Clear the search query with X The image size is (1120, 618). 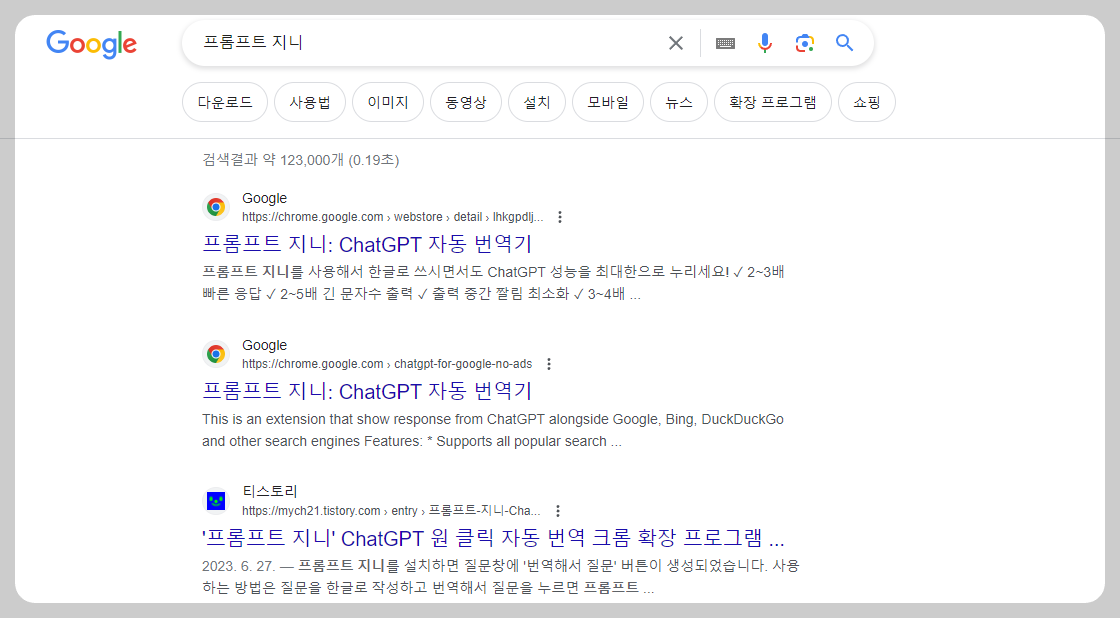676,44
